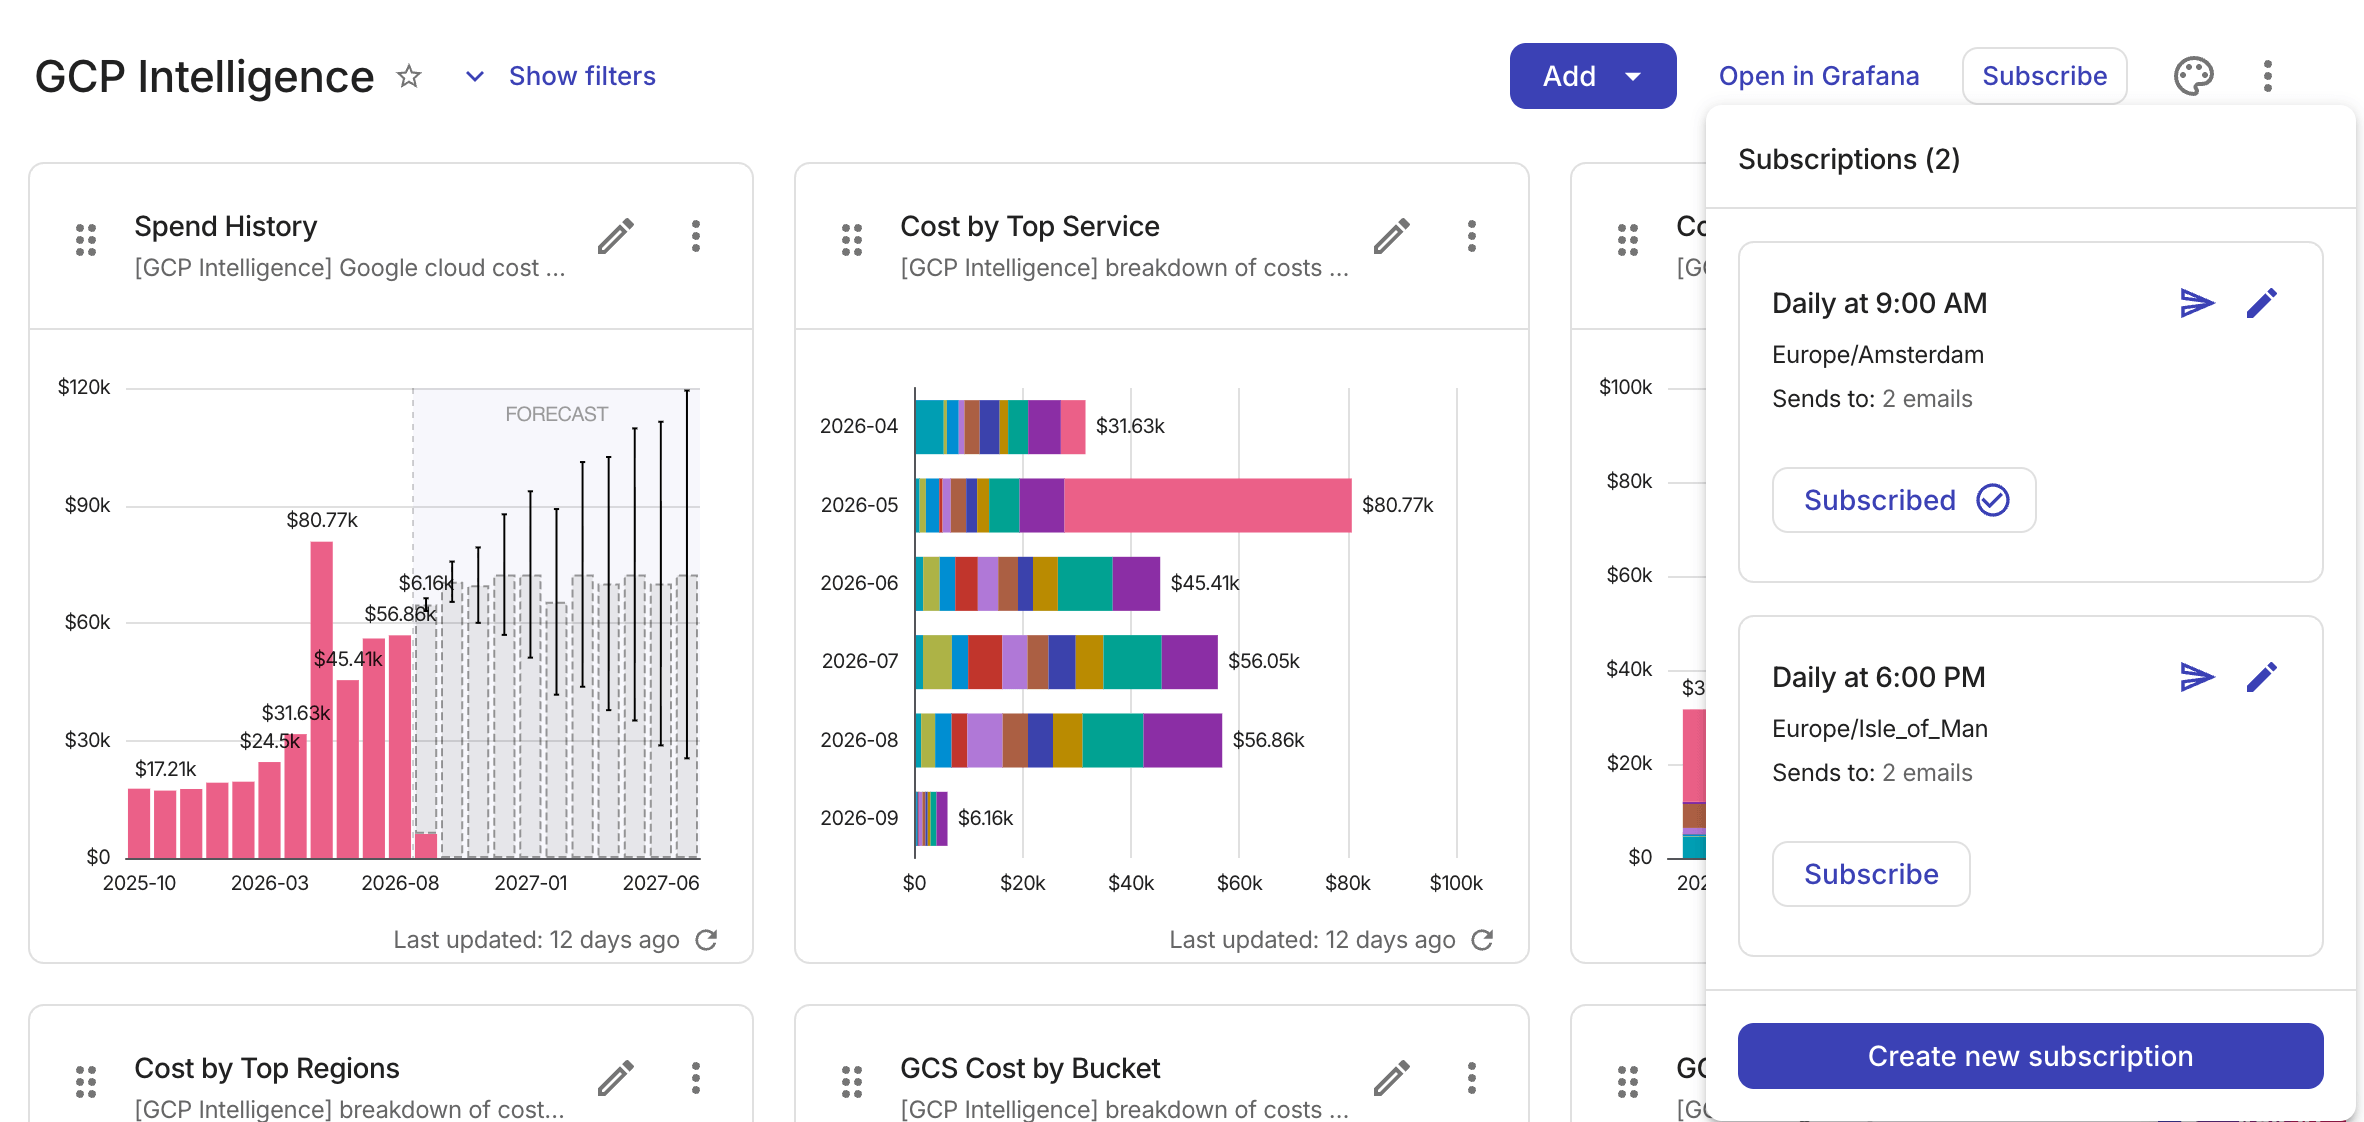Viewport: 2364px width, 1122px height.
Task: Grab the drag handle of the third top-row panel
Action: (x=1628, y=239)
